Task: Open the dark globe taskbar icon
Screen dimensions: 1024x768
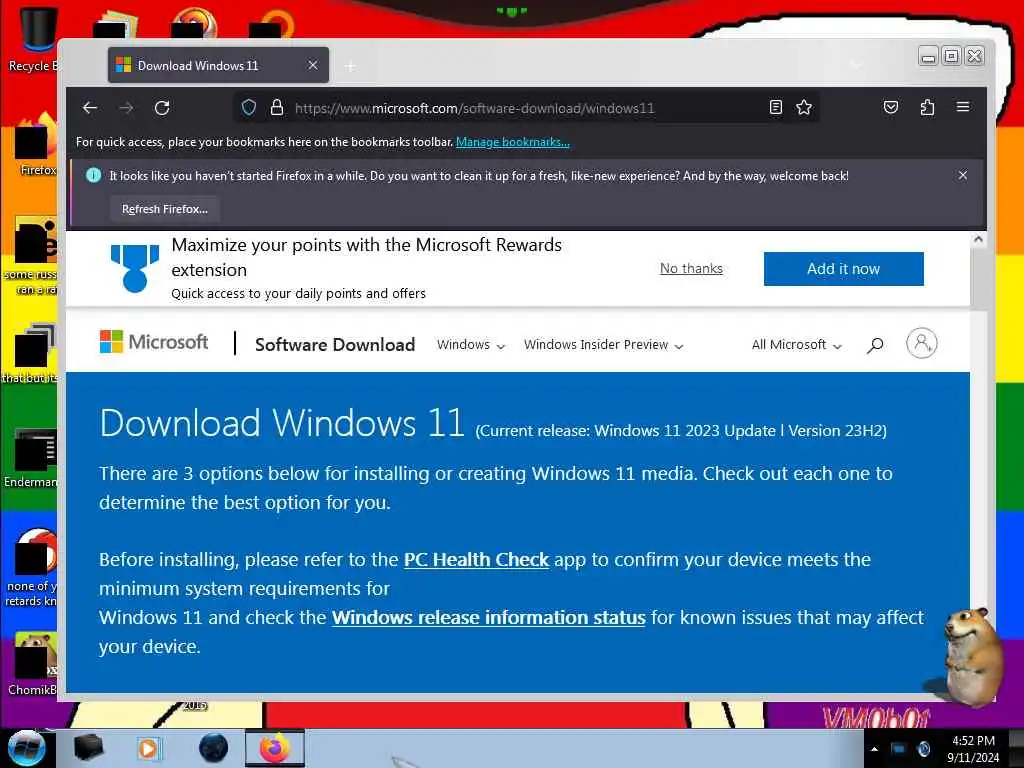Action: coord(213,748)
